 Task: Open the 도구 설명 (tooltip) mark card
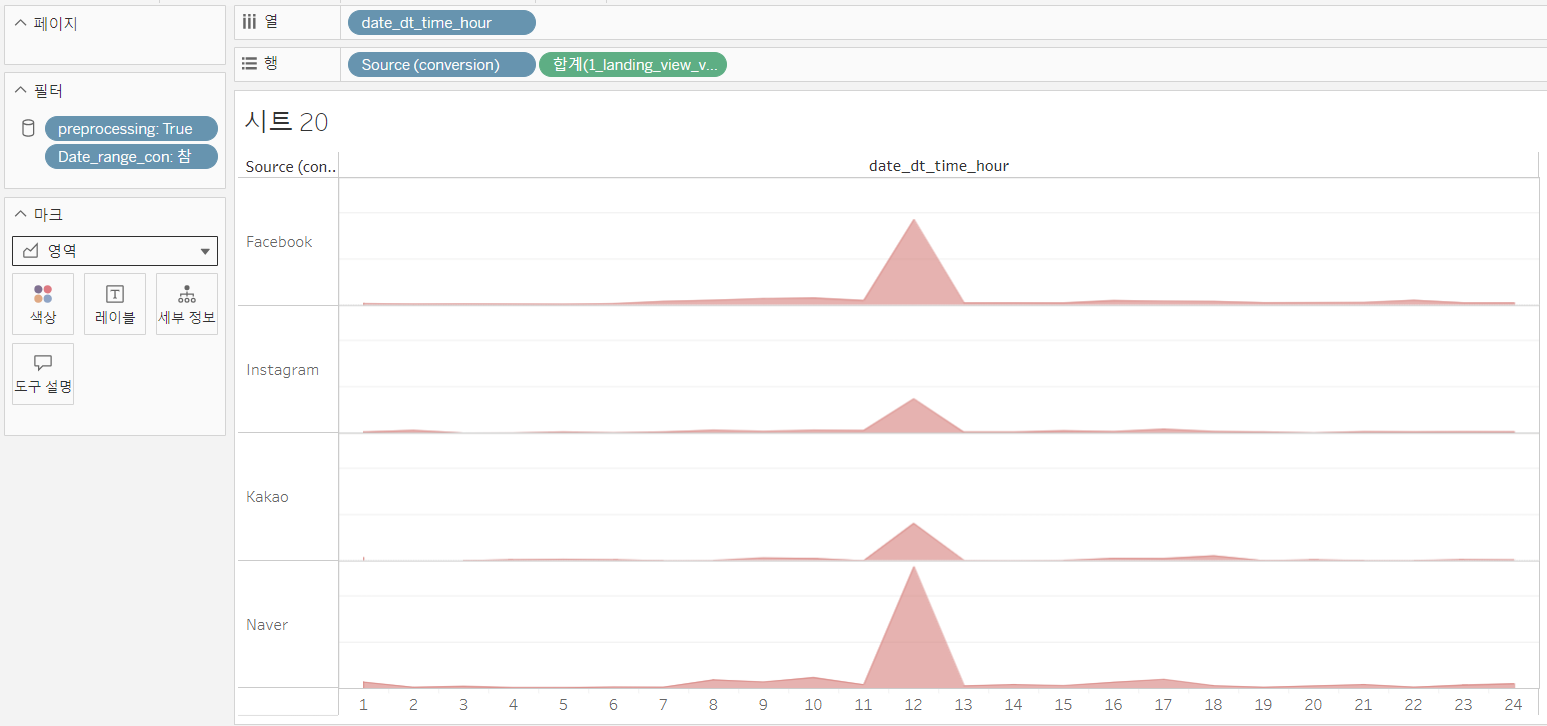(43, 374)
